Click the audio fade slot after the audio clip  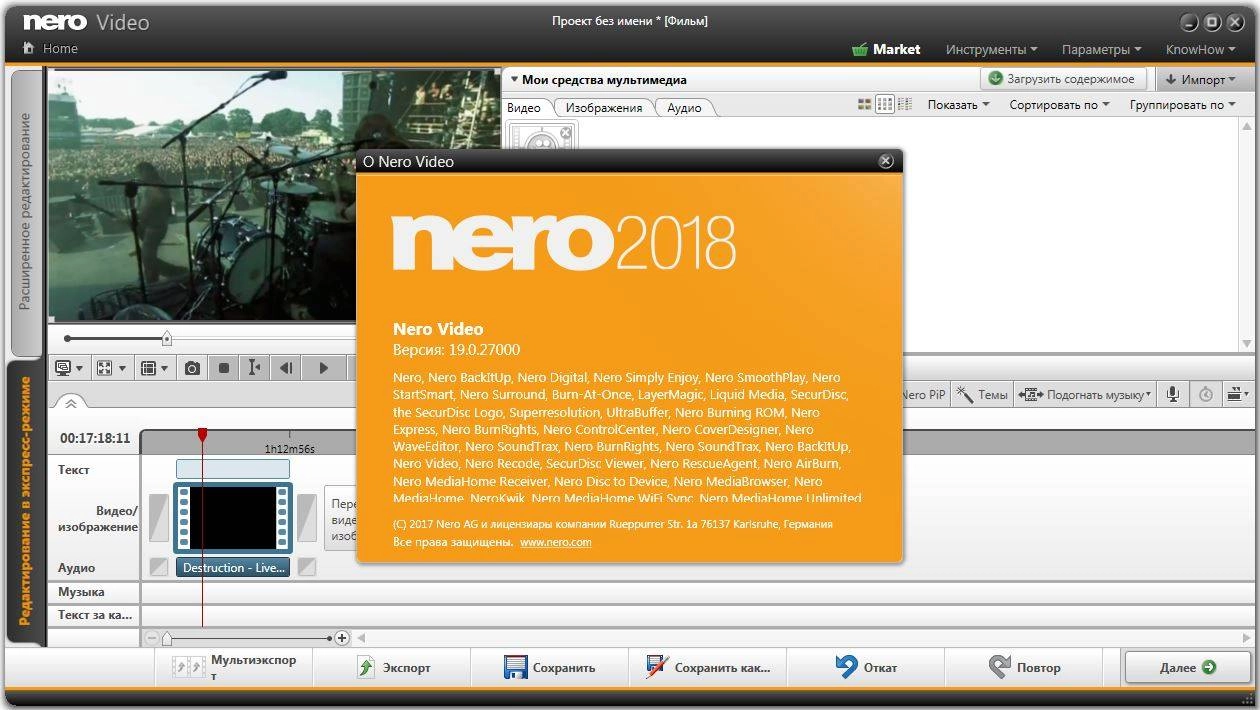[x=307, y=567]
